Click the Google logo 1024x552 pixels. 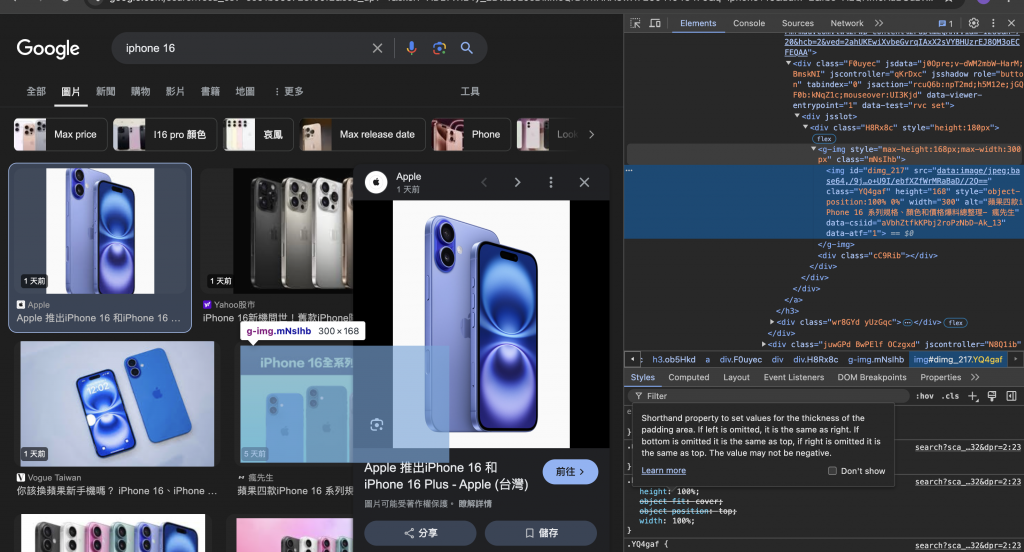(x=48, y=48)
